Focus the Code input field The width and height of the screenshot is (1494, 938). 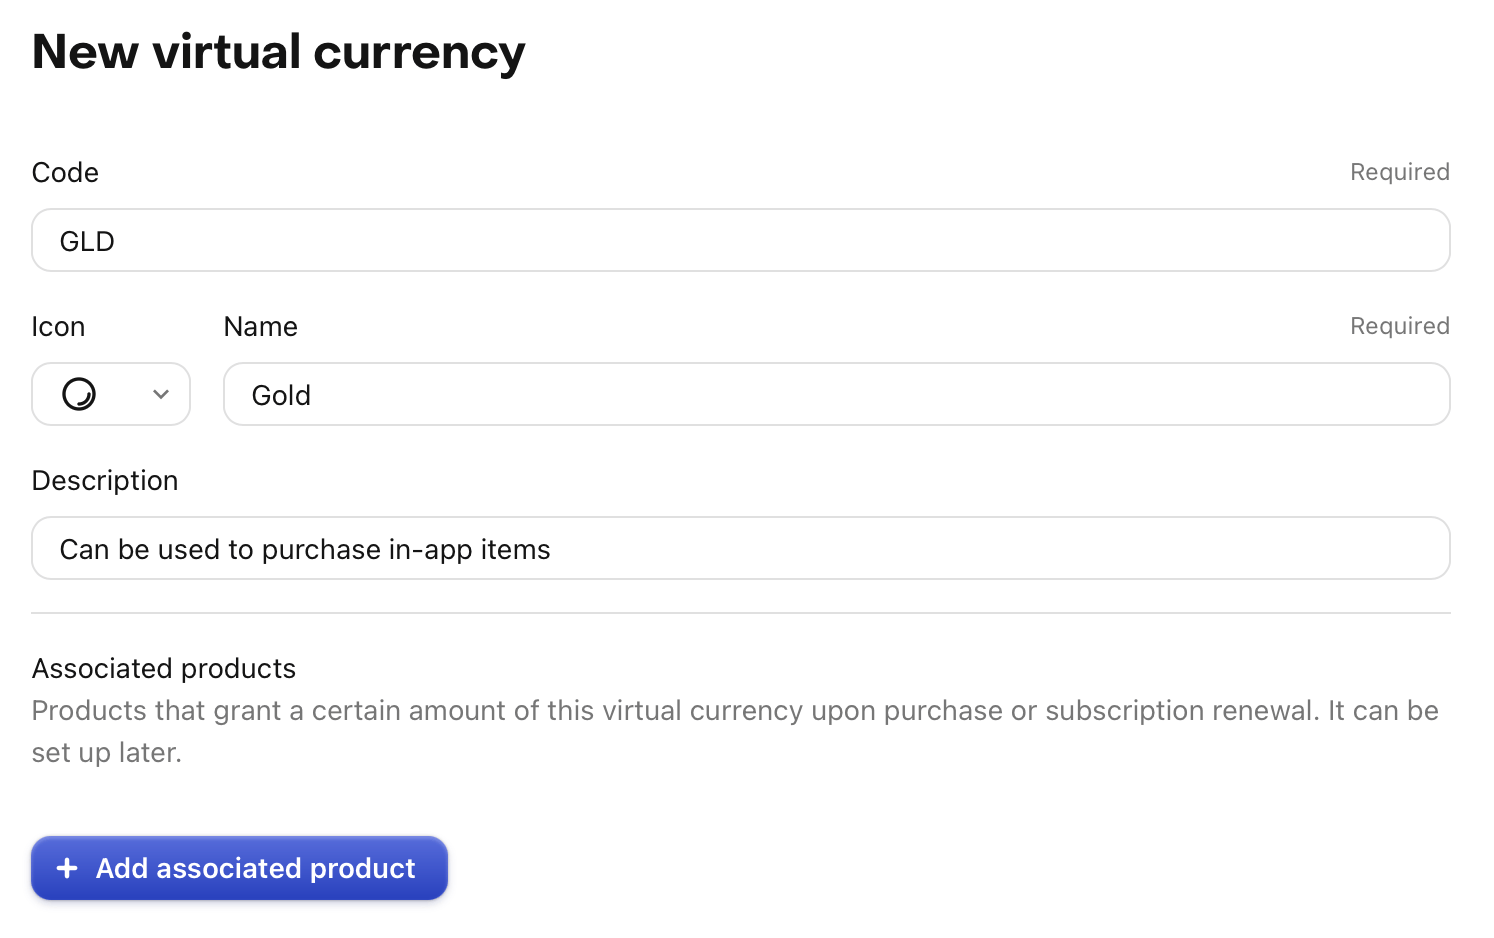click(x=740, y=241)
